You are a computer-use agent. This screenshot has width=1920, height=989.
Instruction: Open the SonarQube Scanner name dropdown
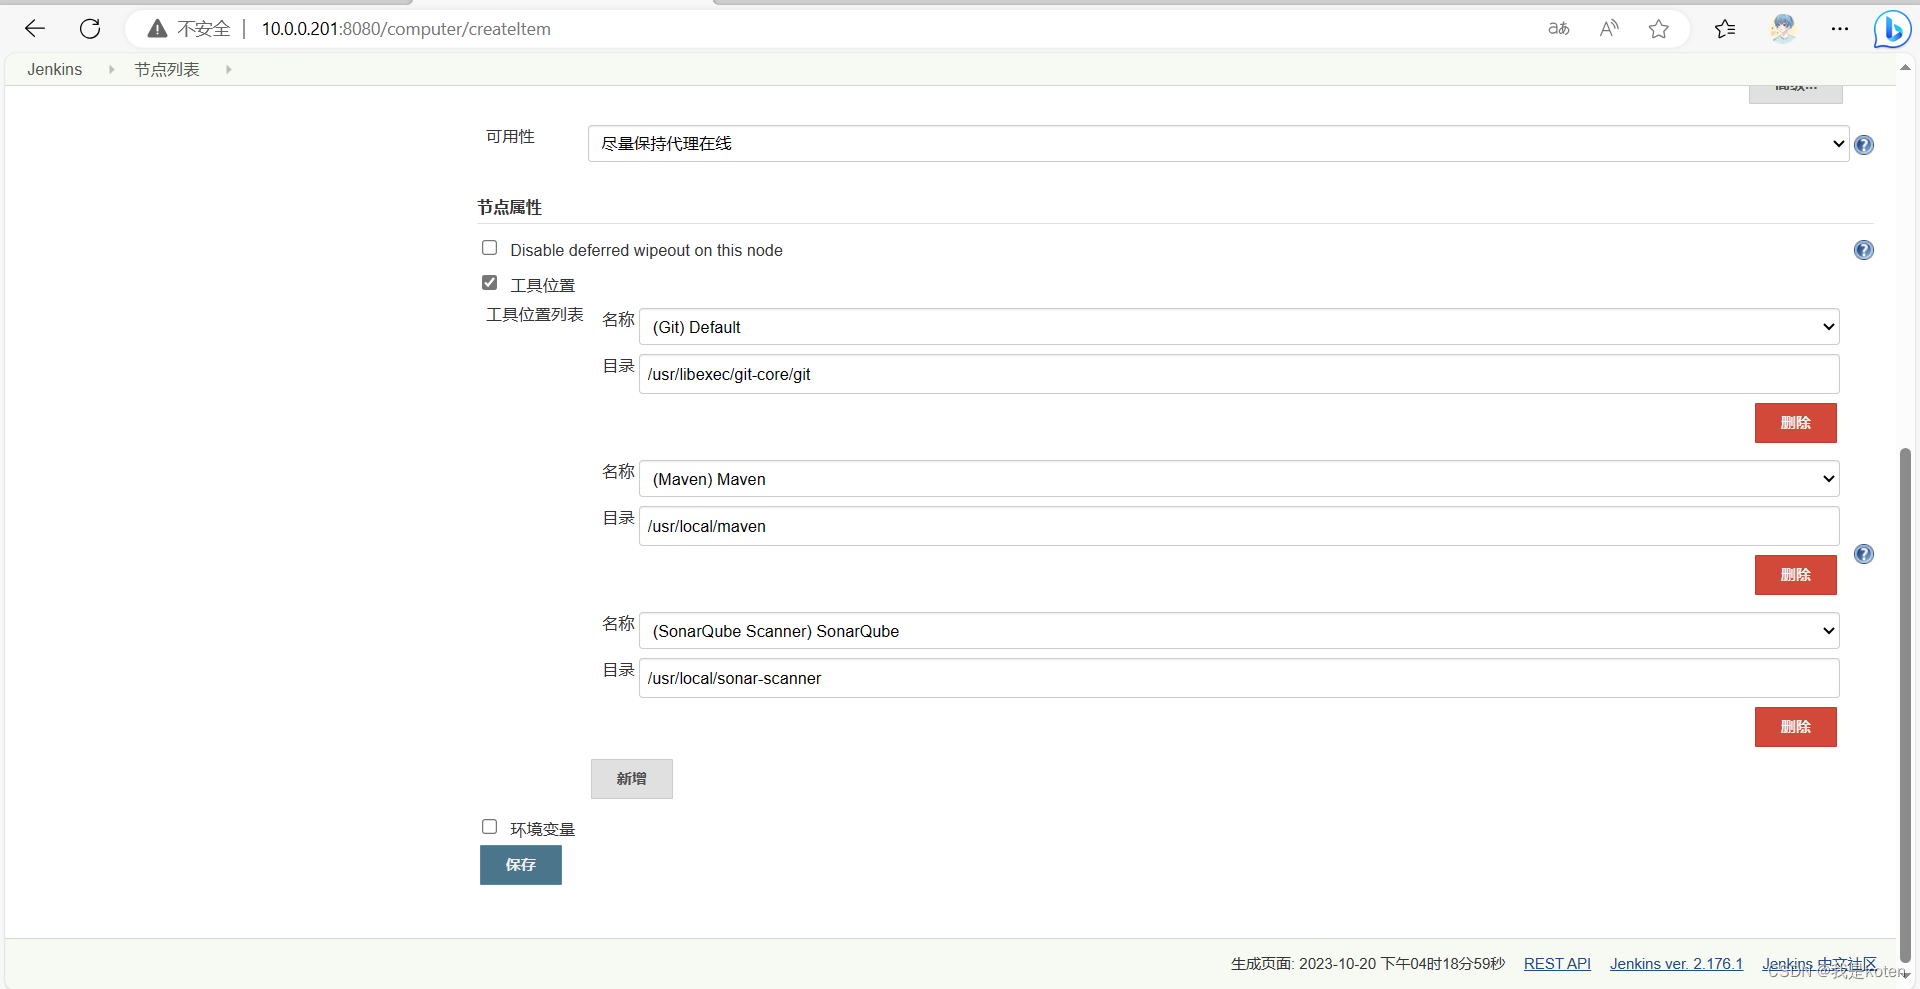coord(1239,631)
